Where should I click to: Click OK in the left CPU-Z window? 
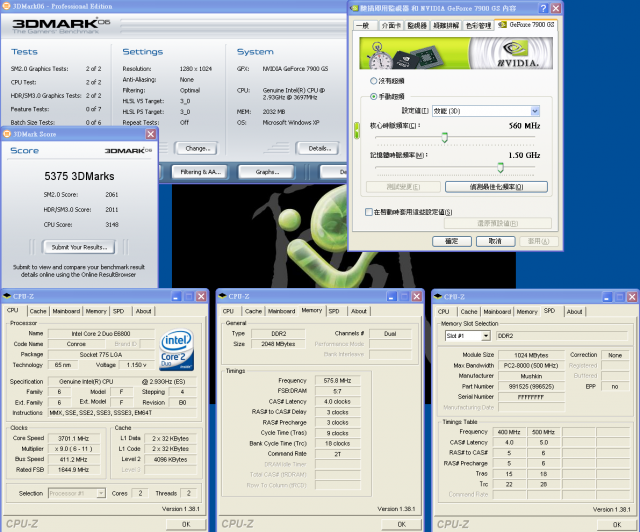pos(186,524)
